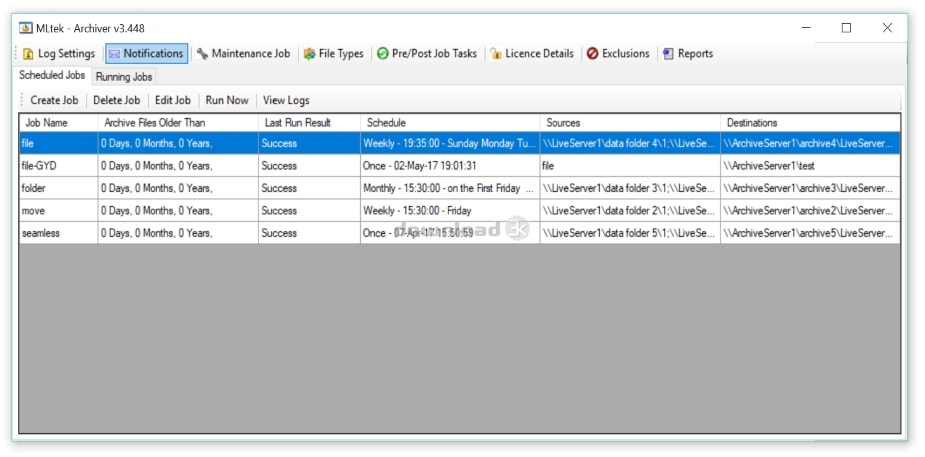Open the Log Settings toolbar icon
925x457 pixels.
[28, 54]
